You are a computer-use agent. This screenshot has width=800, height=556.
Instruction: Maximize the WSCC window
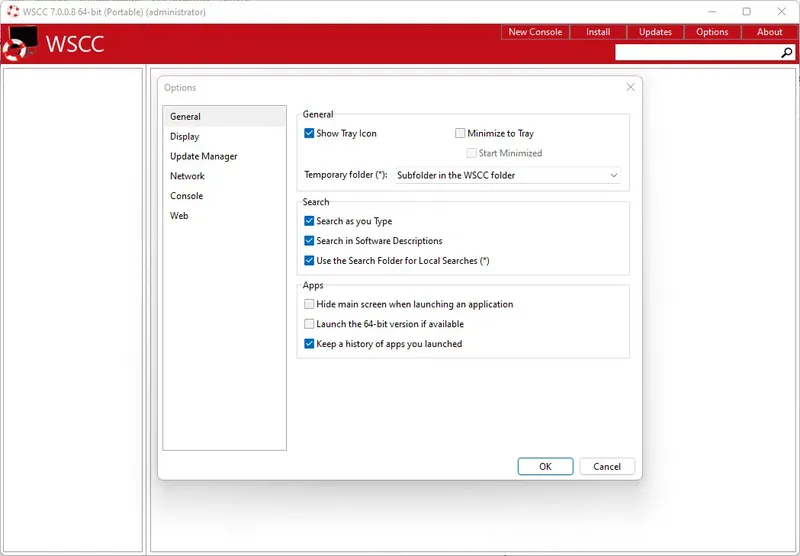[746, 11]
